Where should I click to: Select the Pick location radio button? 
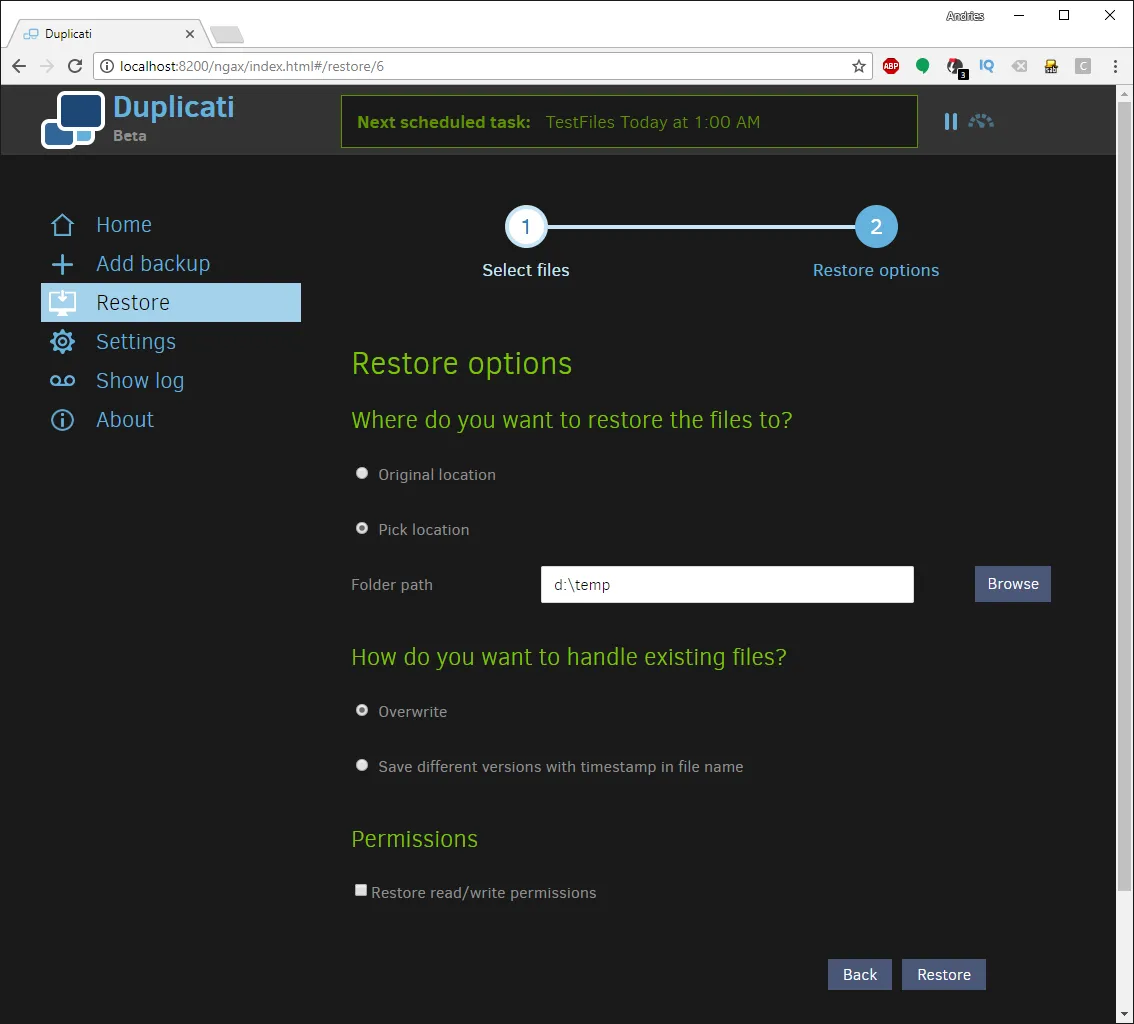[362, 529]
